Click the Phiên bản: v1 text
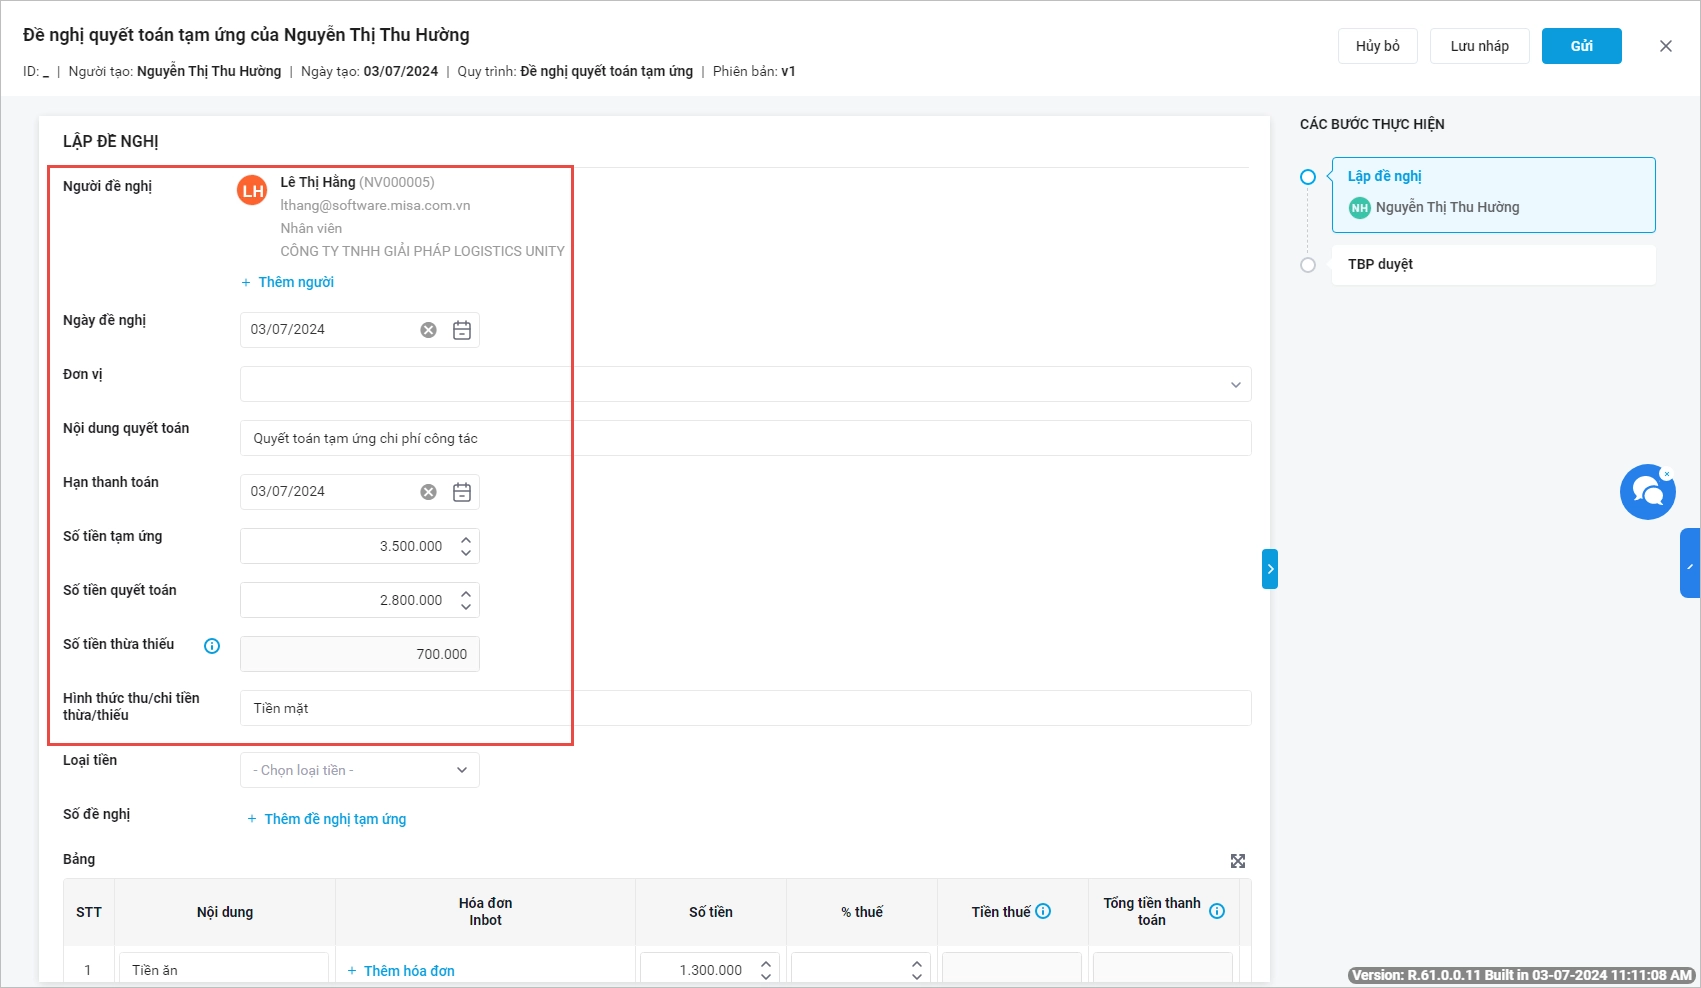The height and width of the screenshot is (988, 1701). click(x=754, y=71)
